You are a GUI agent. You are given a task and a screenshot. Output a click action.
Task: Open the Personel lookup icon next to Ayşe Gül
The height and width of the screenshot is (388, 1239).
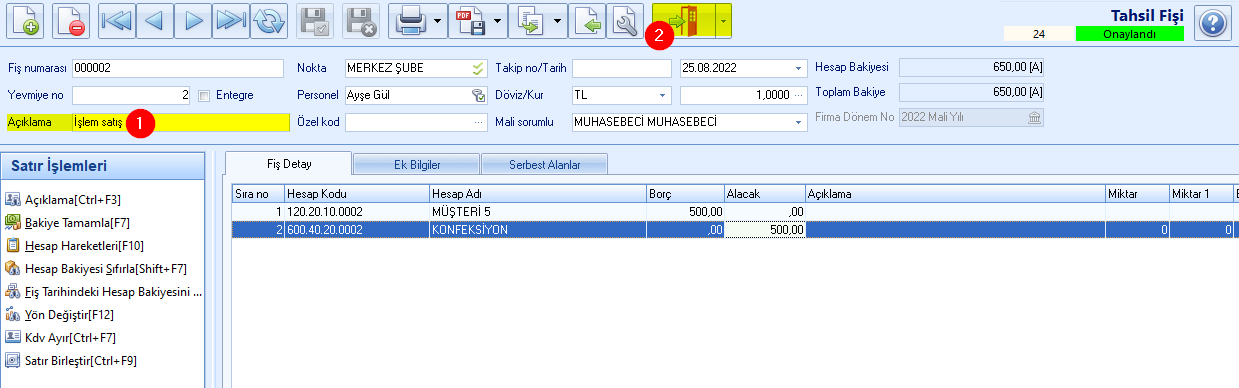[x=478, y=95]
